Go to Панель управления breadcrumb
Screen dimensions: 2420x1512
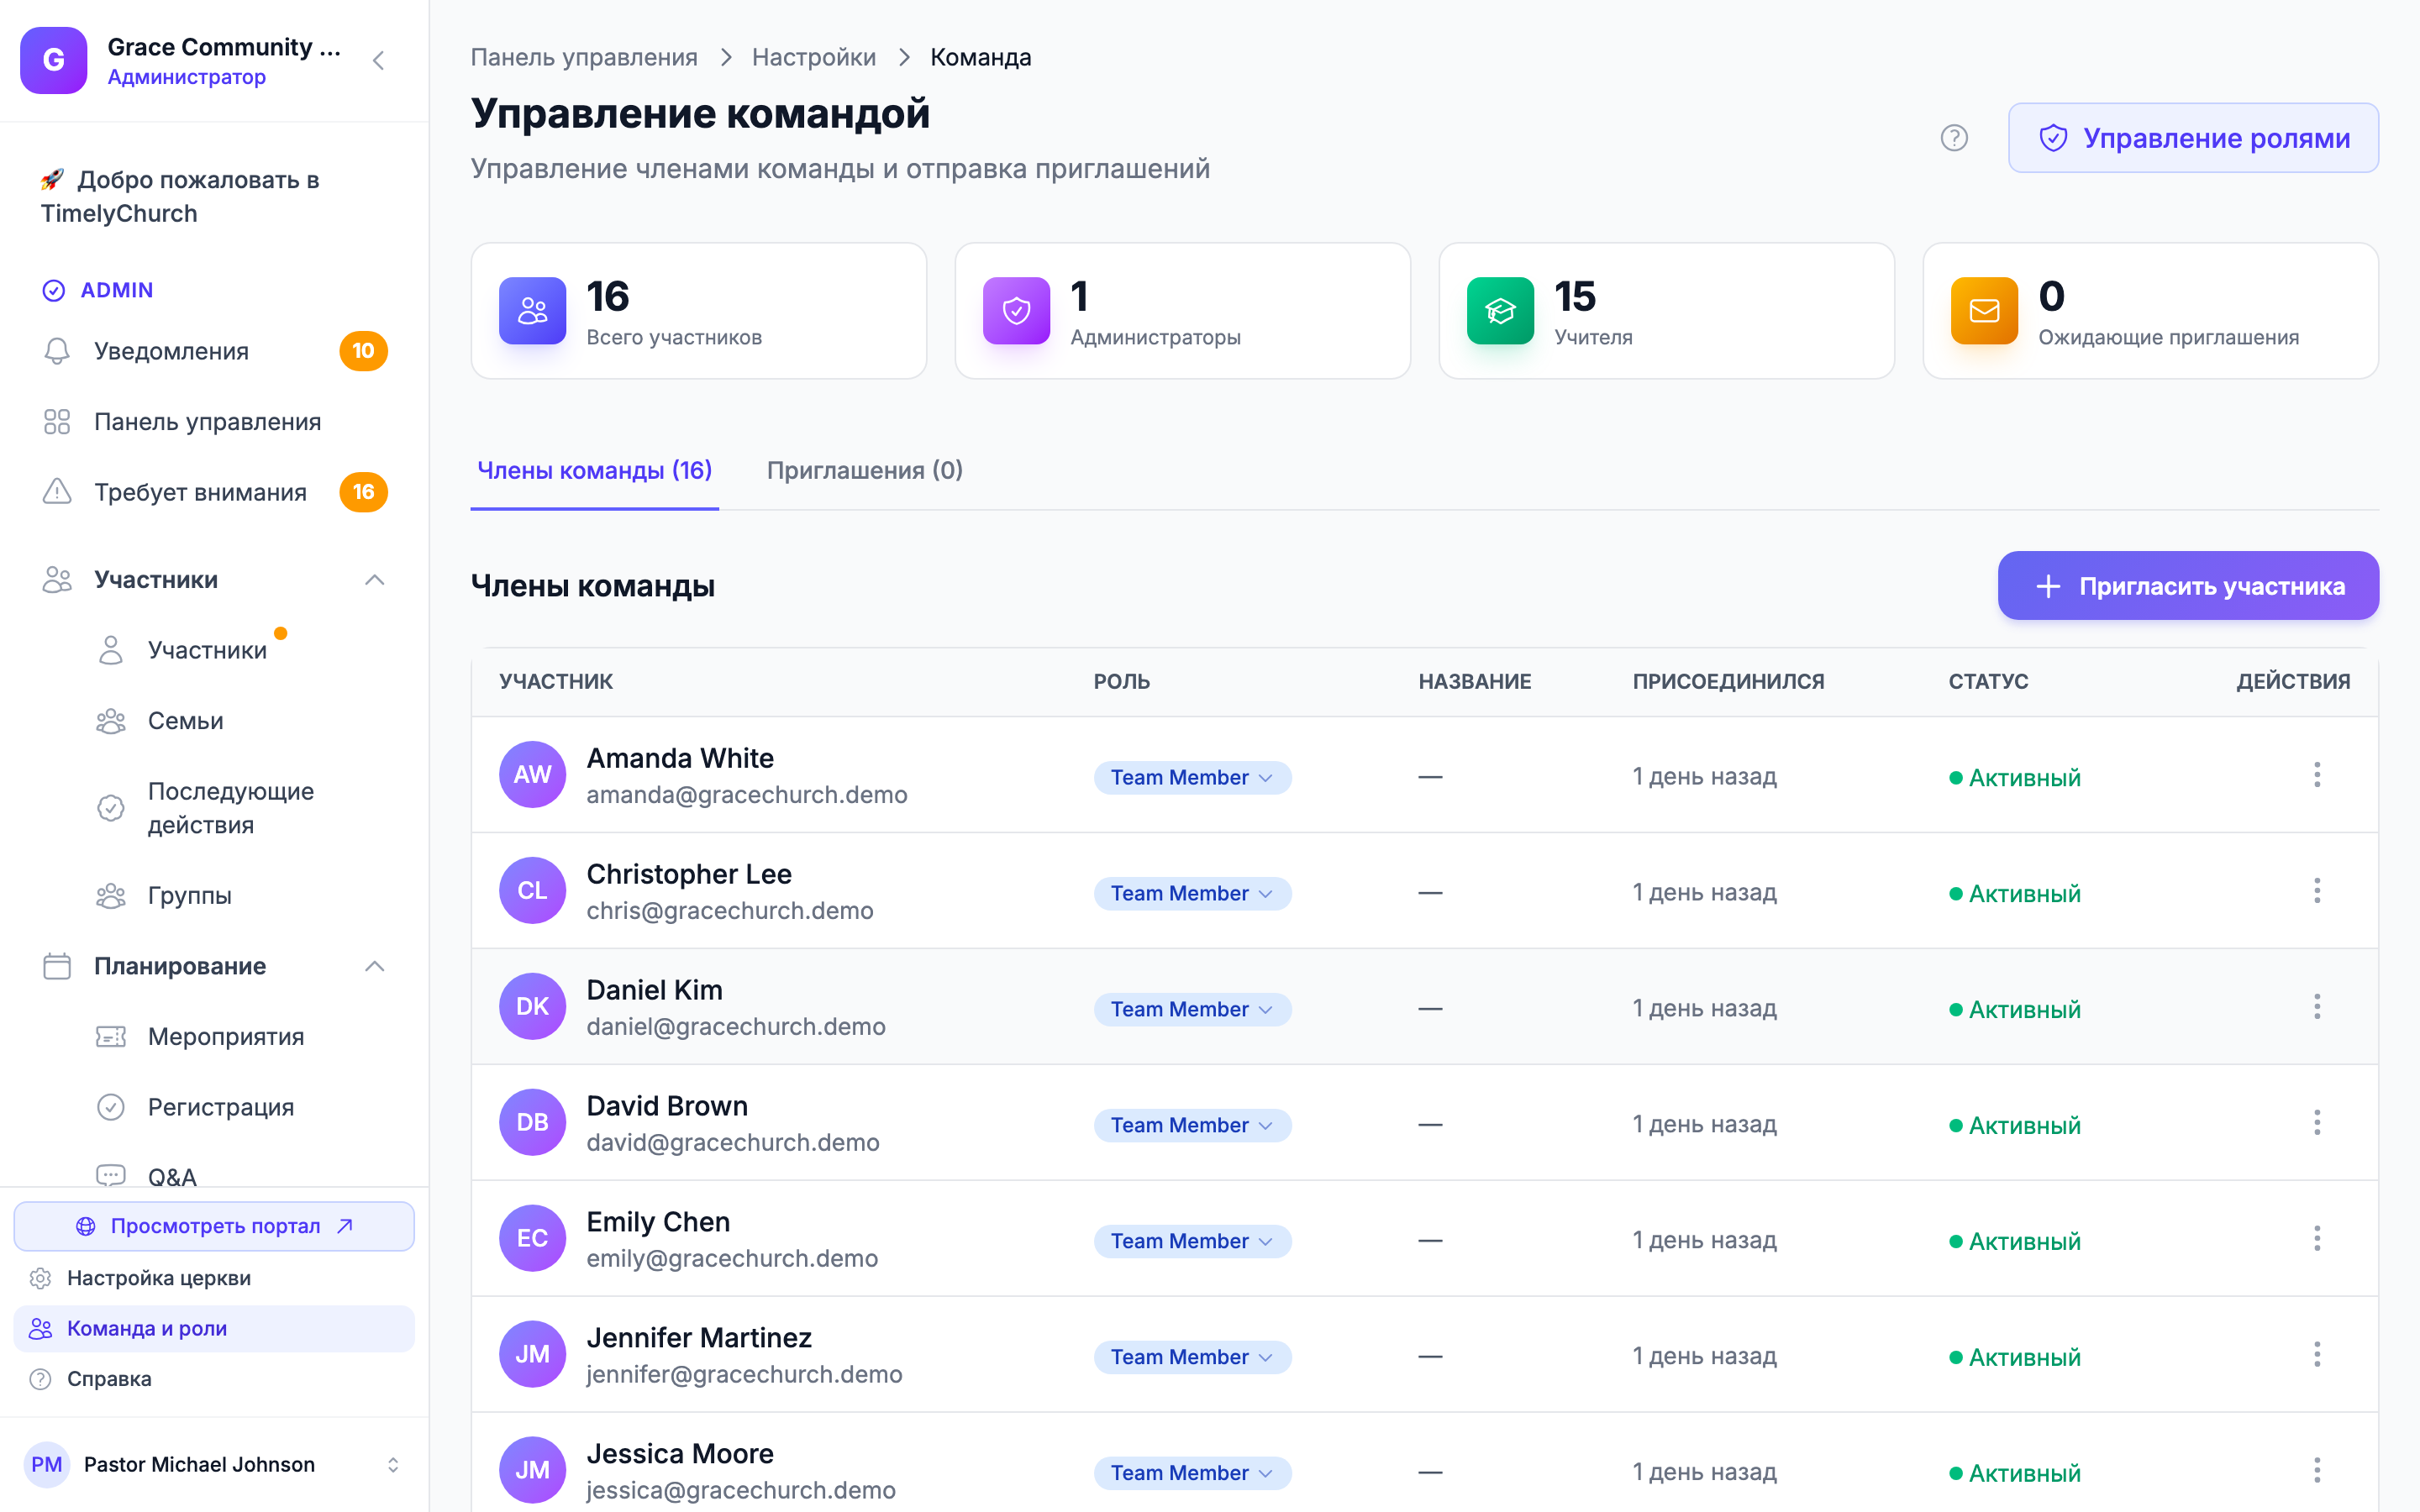pyautogui.click(x=584, y=57)
